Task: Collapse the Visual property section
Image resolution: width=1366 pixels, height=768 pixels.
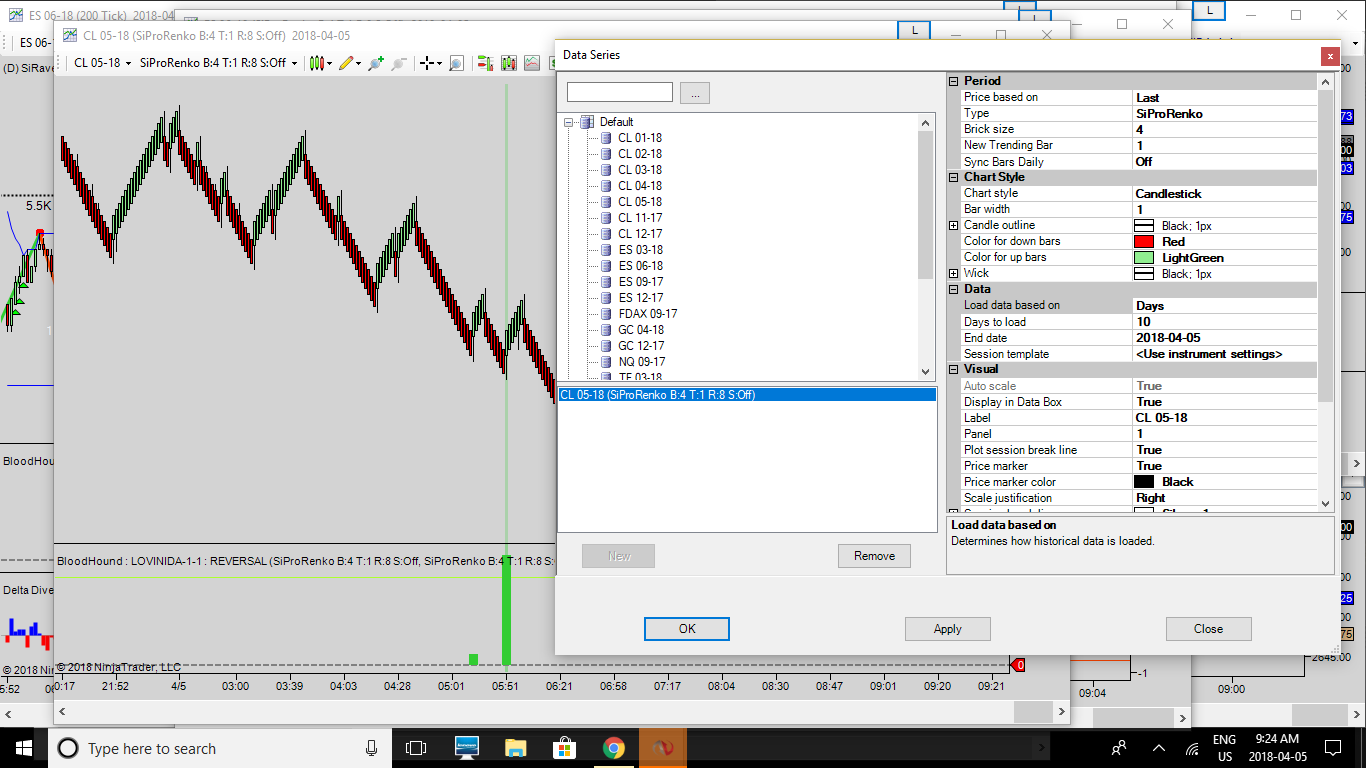Action: (953, 369)
